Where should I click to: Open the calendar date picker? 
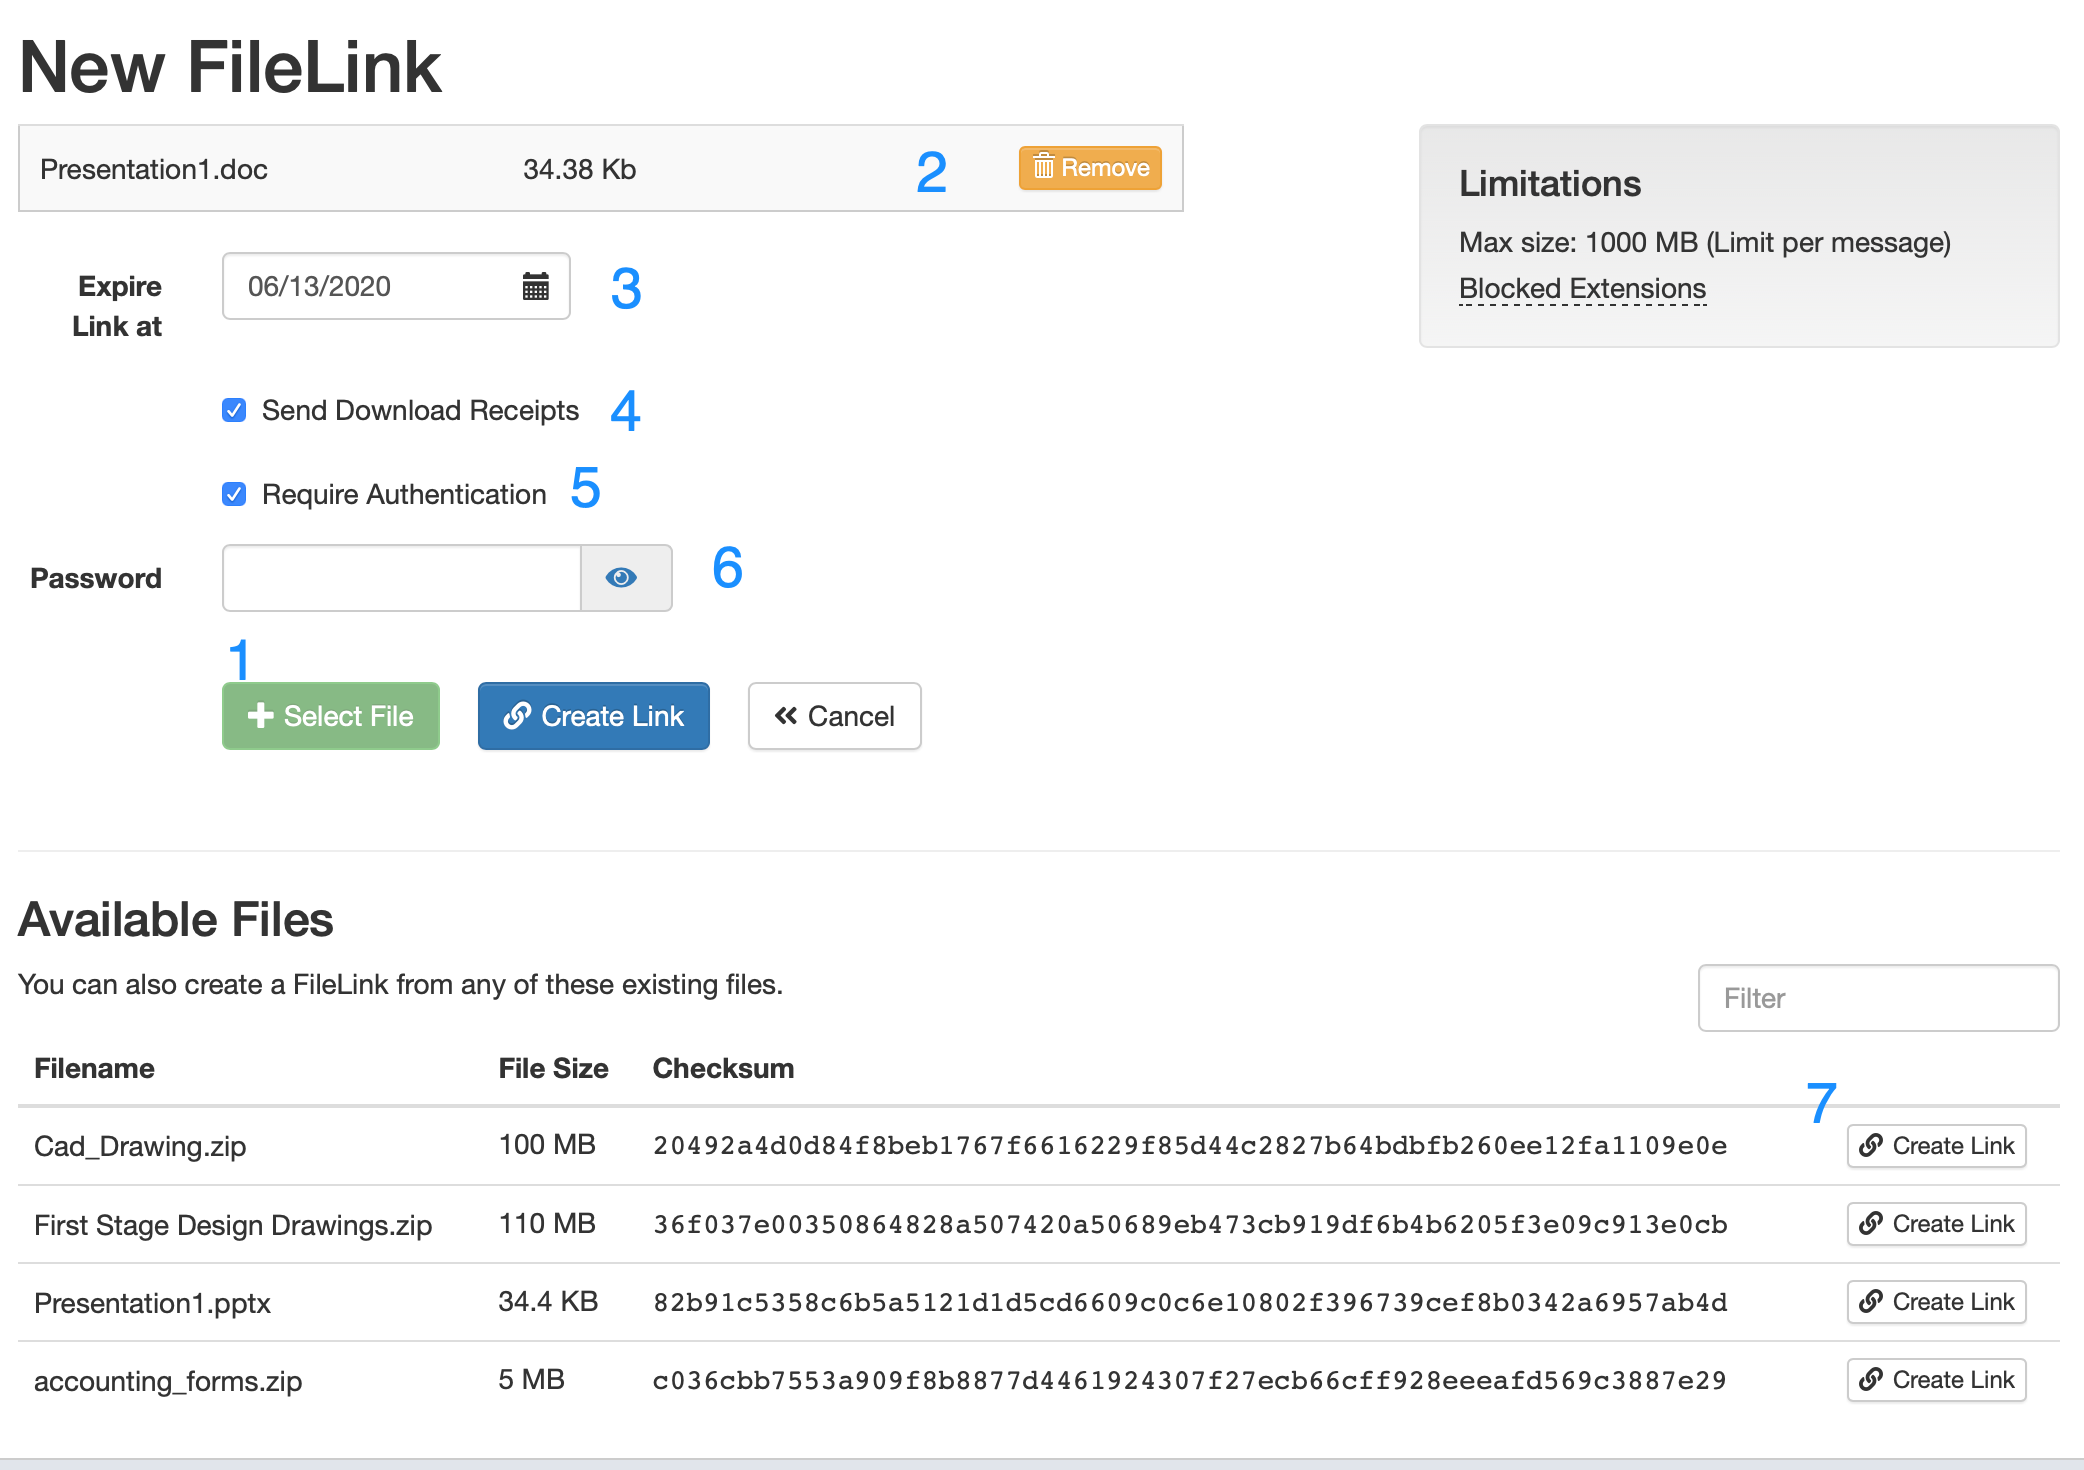click(x=536, y=287)
